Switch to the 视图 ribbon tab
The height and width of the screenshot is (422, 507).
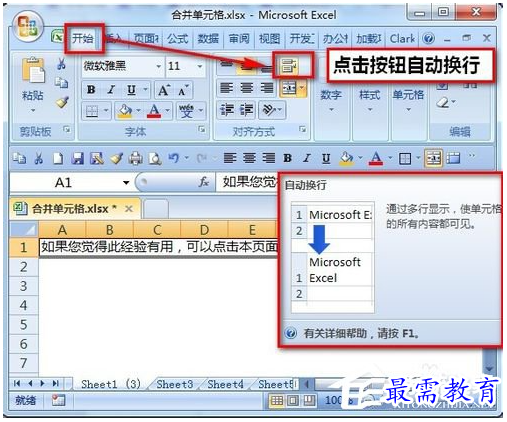point(270,39)
